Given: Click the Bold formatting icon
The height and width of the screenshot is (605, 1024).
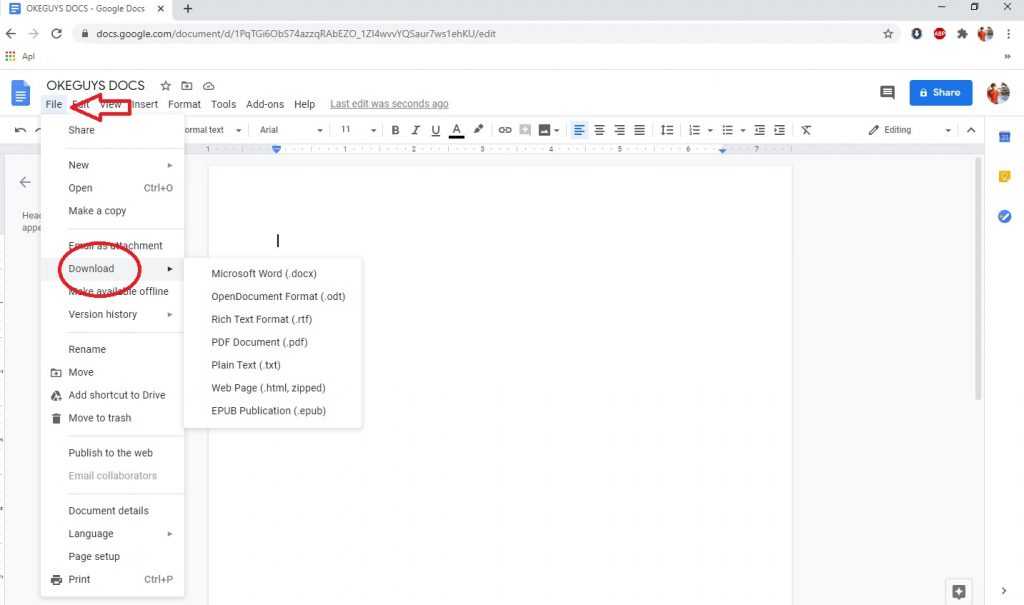Looking at the screenshot, I should (x=395, y=130).
